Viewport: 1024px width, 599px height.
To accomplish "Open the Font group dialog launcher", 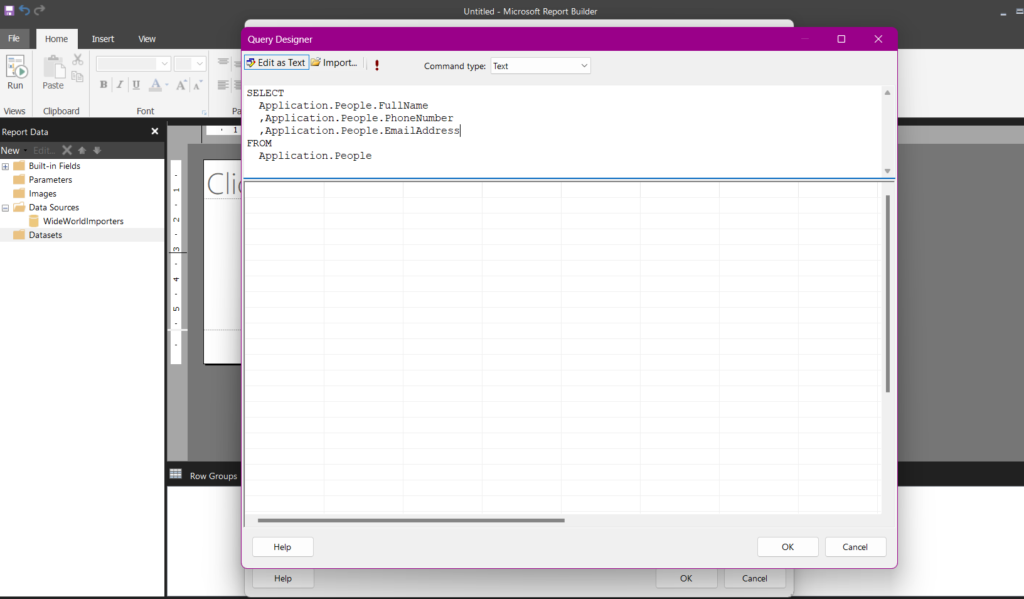I will (x=204, y=112).
